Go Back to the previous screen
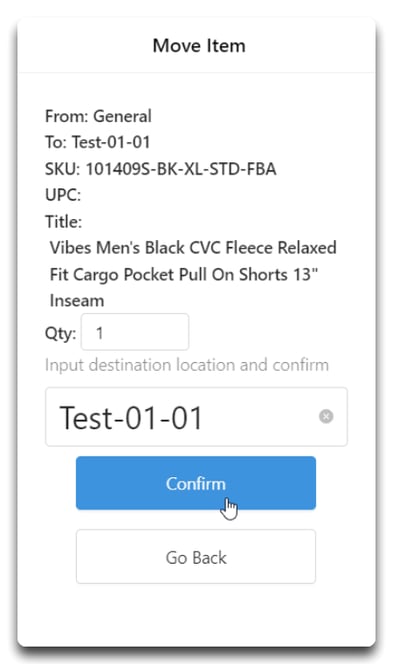The image size is (393, 664). click(196, 556)
